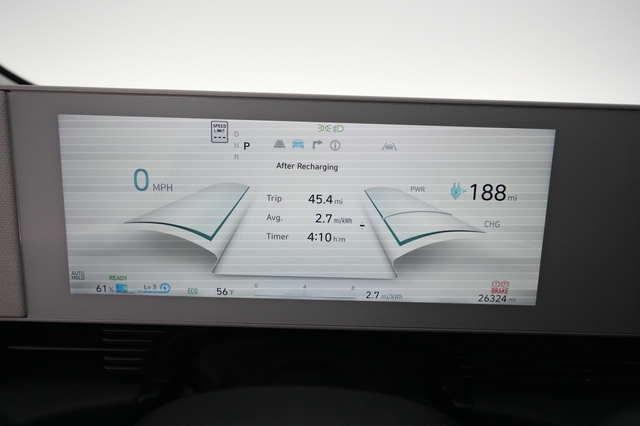Image resolution: width=640 pixels, height=426 pixels.
Task: Tap the 188 mi range readout
Action: coord(493,192)
